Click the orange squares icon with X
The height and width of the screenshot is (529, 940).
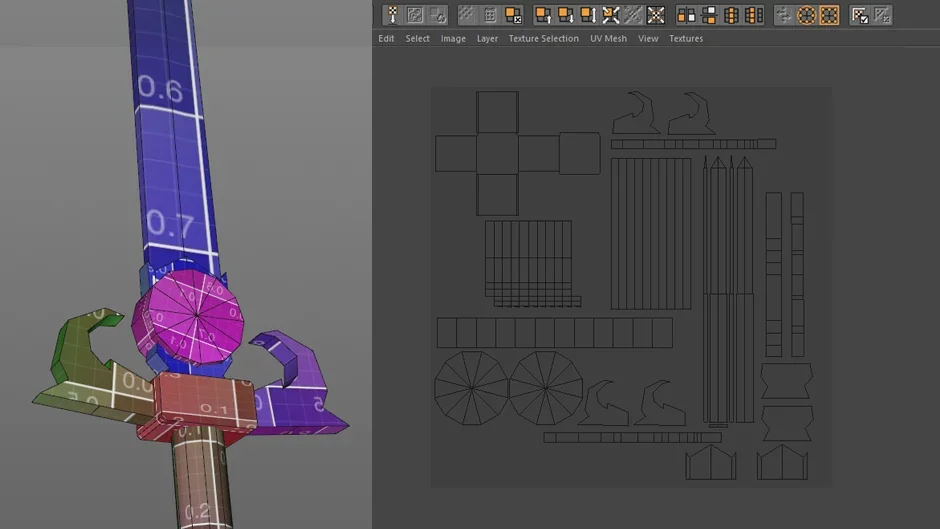513,15
